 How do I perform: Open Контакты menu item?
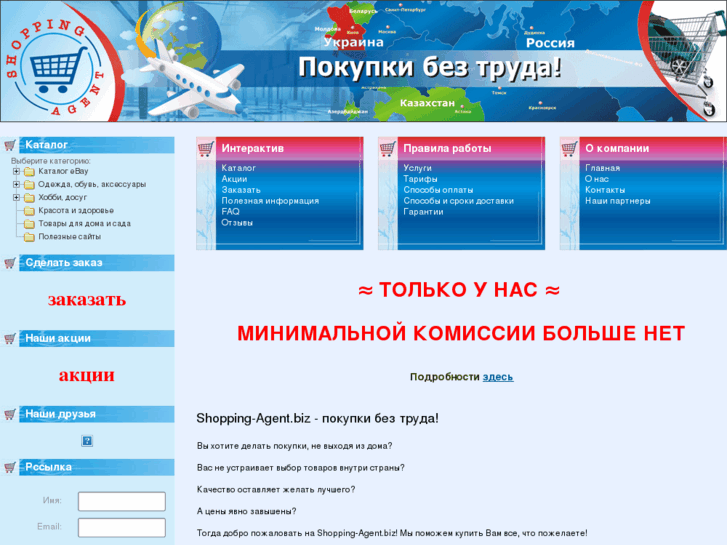click(x=605, y=190)
